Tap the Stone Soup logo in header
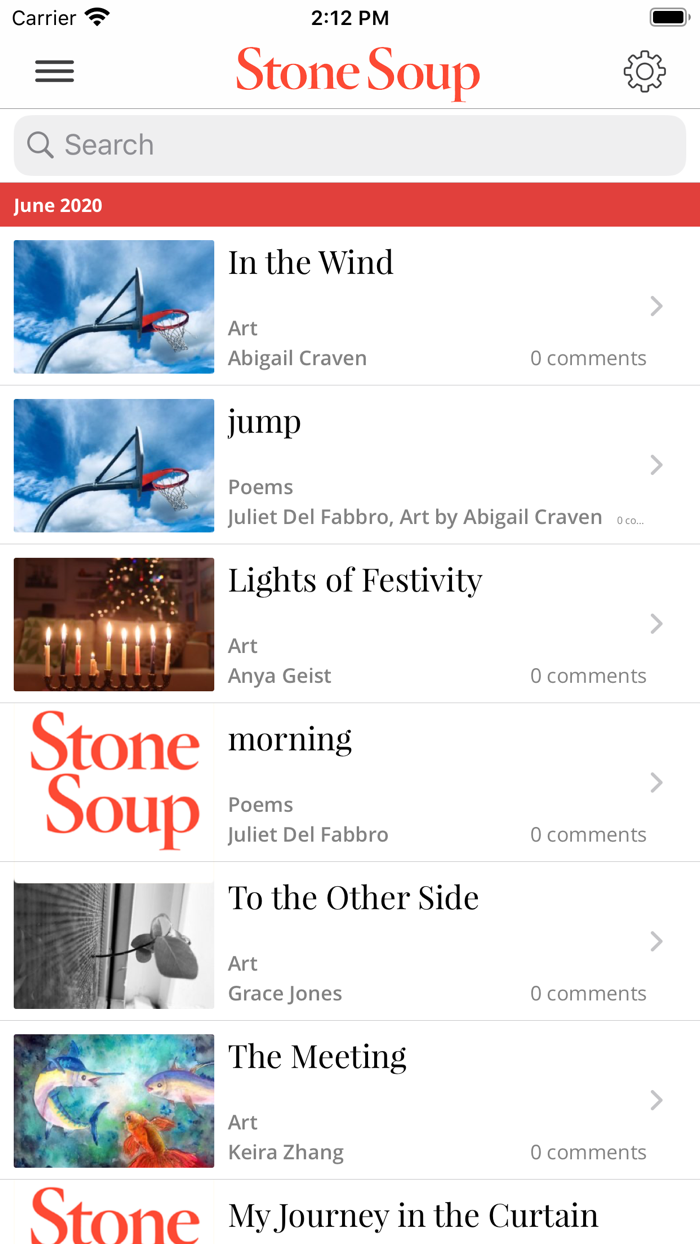The height and width of the screenshot is (1244, 700). click(x=357, y=71)
